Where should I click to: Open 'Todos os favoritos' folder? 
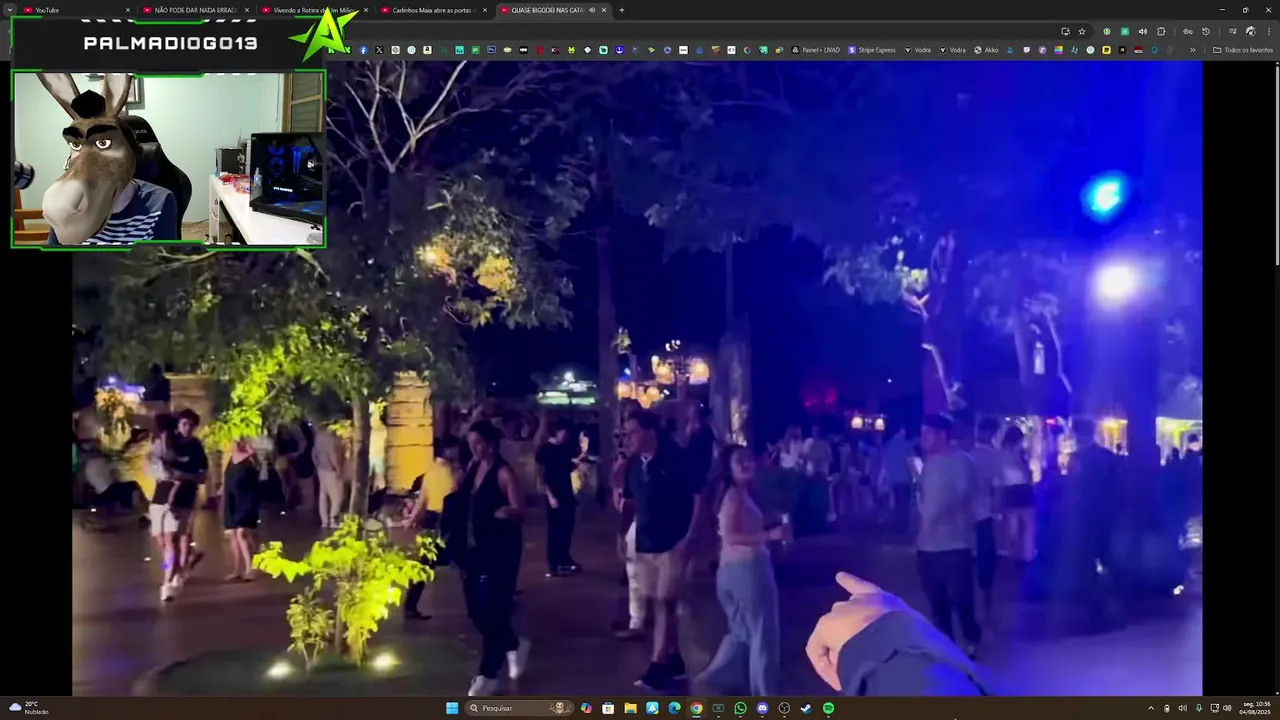click(1243, 50)
